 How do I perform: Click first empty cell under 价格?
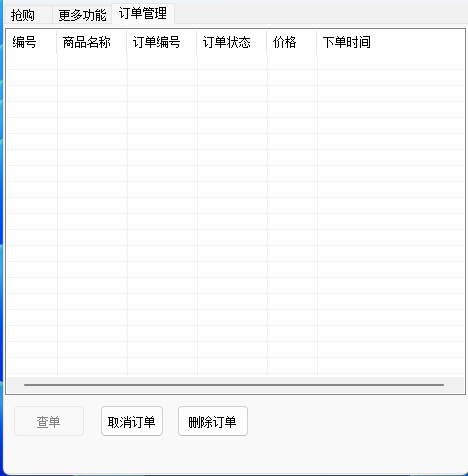(x=292, y=62)
